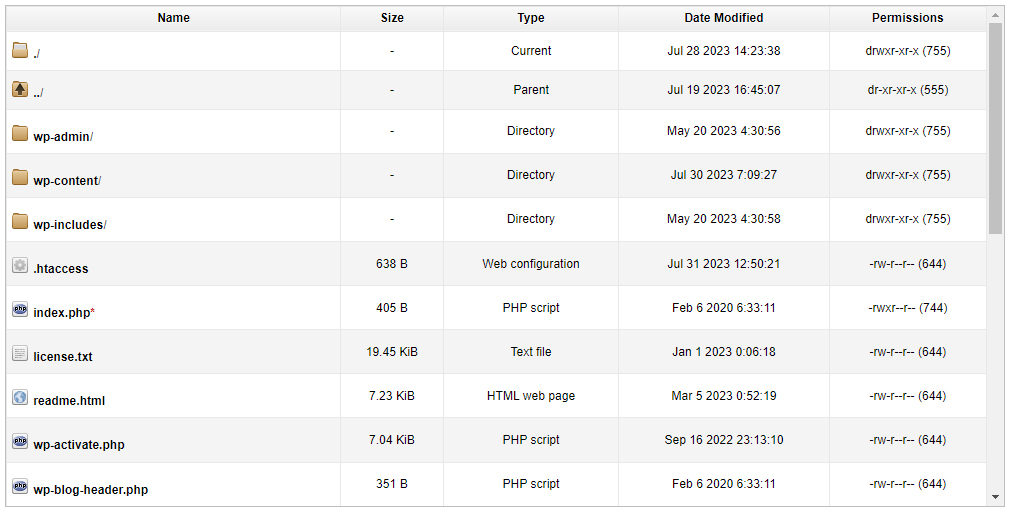Image resolution: width=1010 pixels, height=511 pixels.
Task: Click the 405 B size value
Action: pos(392,308)
